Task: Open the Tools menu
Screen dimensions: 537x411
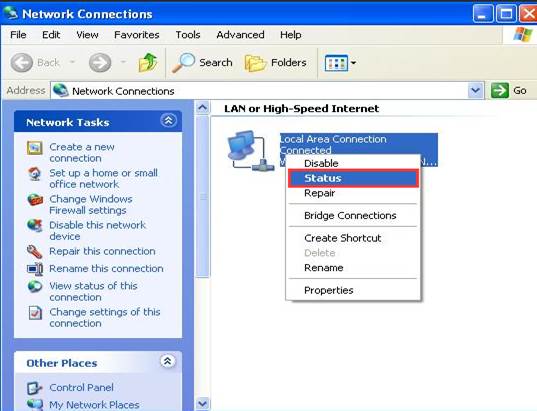Action: [188, 35]
